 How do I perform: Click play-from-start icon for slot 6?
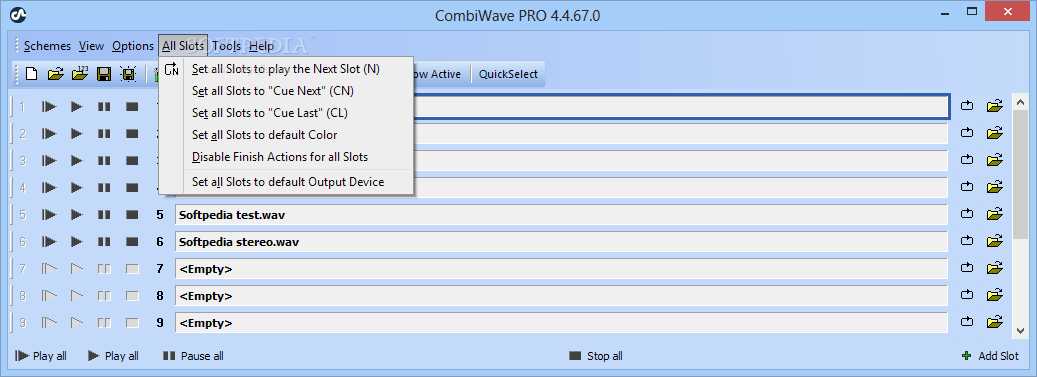[49, 242]
